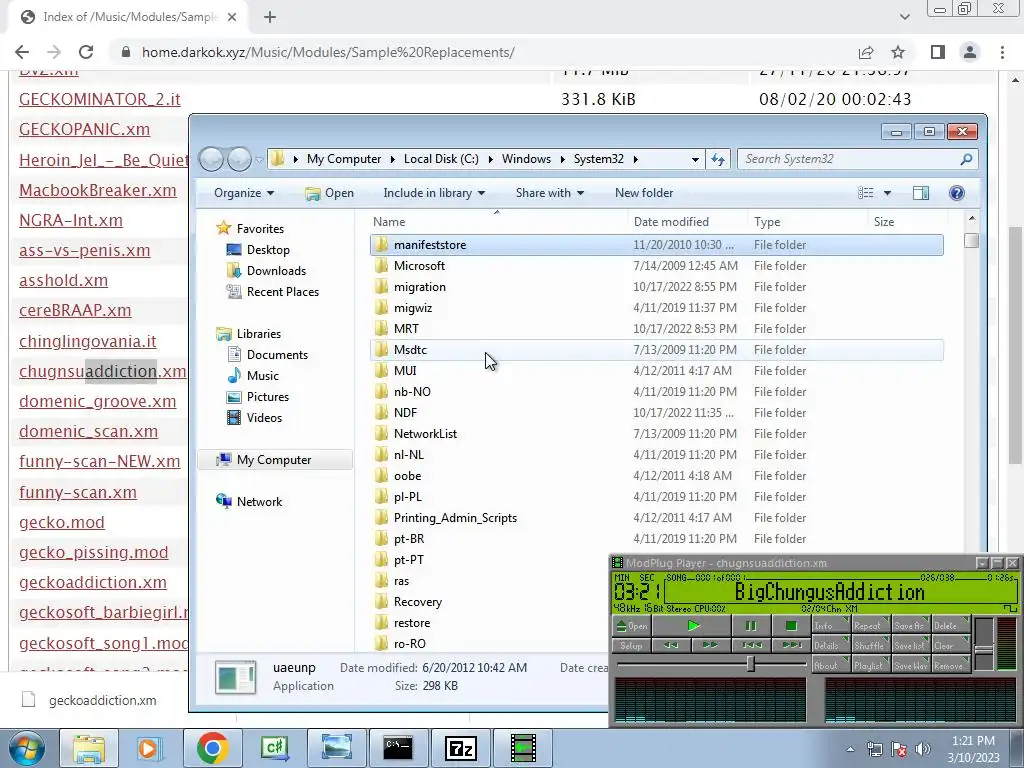
Task: Skip to previous track in ModPlug Player
Action: (751, 645)
